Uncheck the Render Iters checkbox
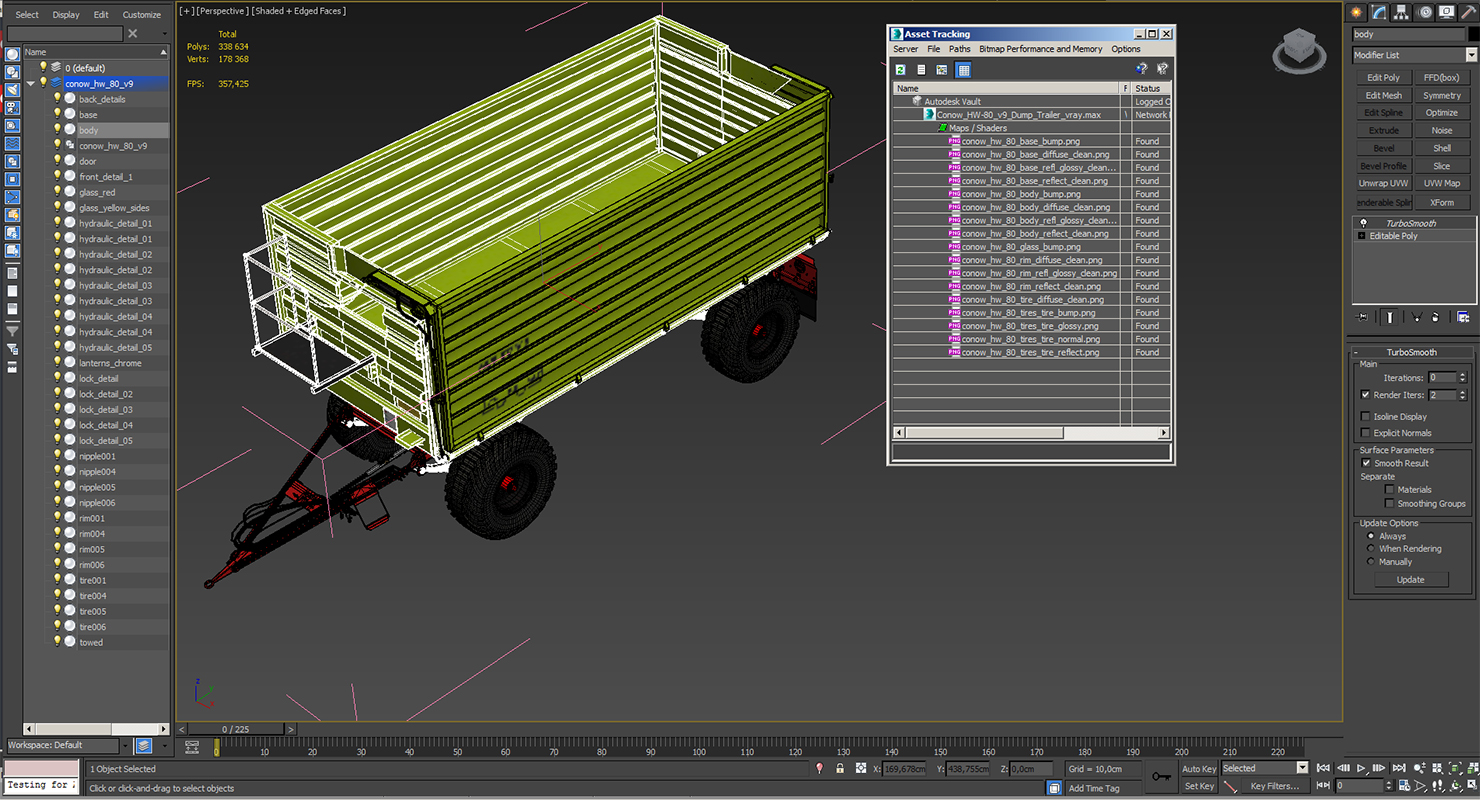This screenshot has height=800, width=1480. [1366, 395]
